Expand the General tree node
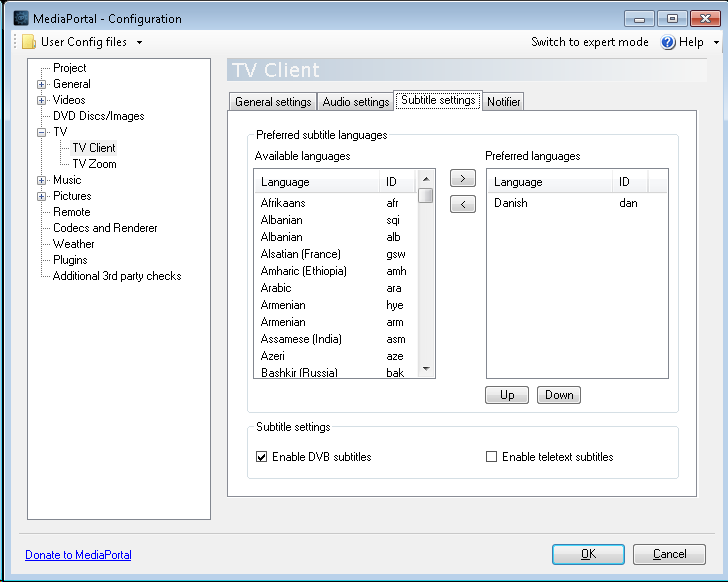This screenshot has height=582, width=728. (41, 84)
